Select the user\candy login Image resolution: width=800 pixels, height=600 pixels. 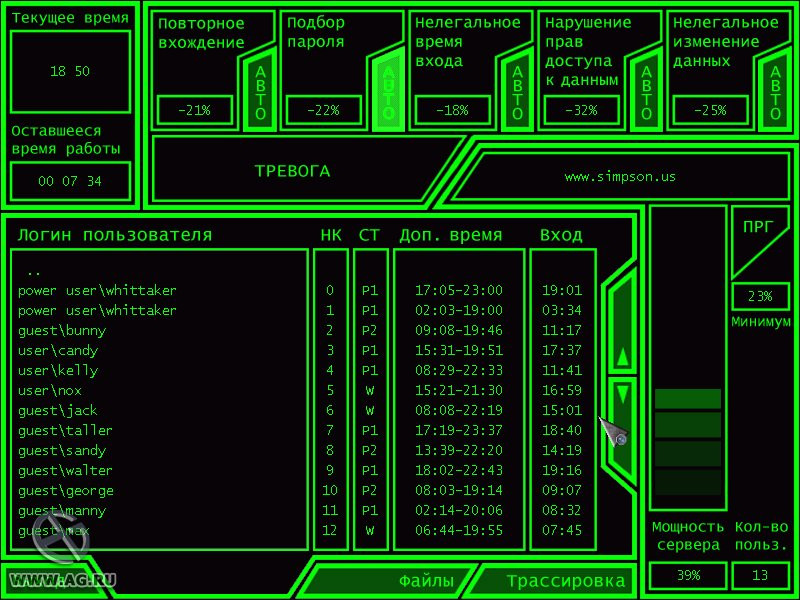58,351
